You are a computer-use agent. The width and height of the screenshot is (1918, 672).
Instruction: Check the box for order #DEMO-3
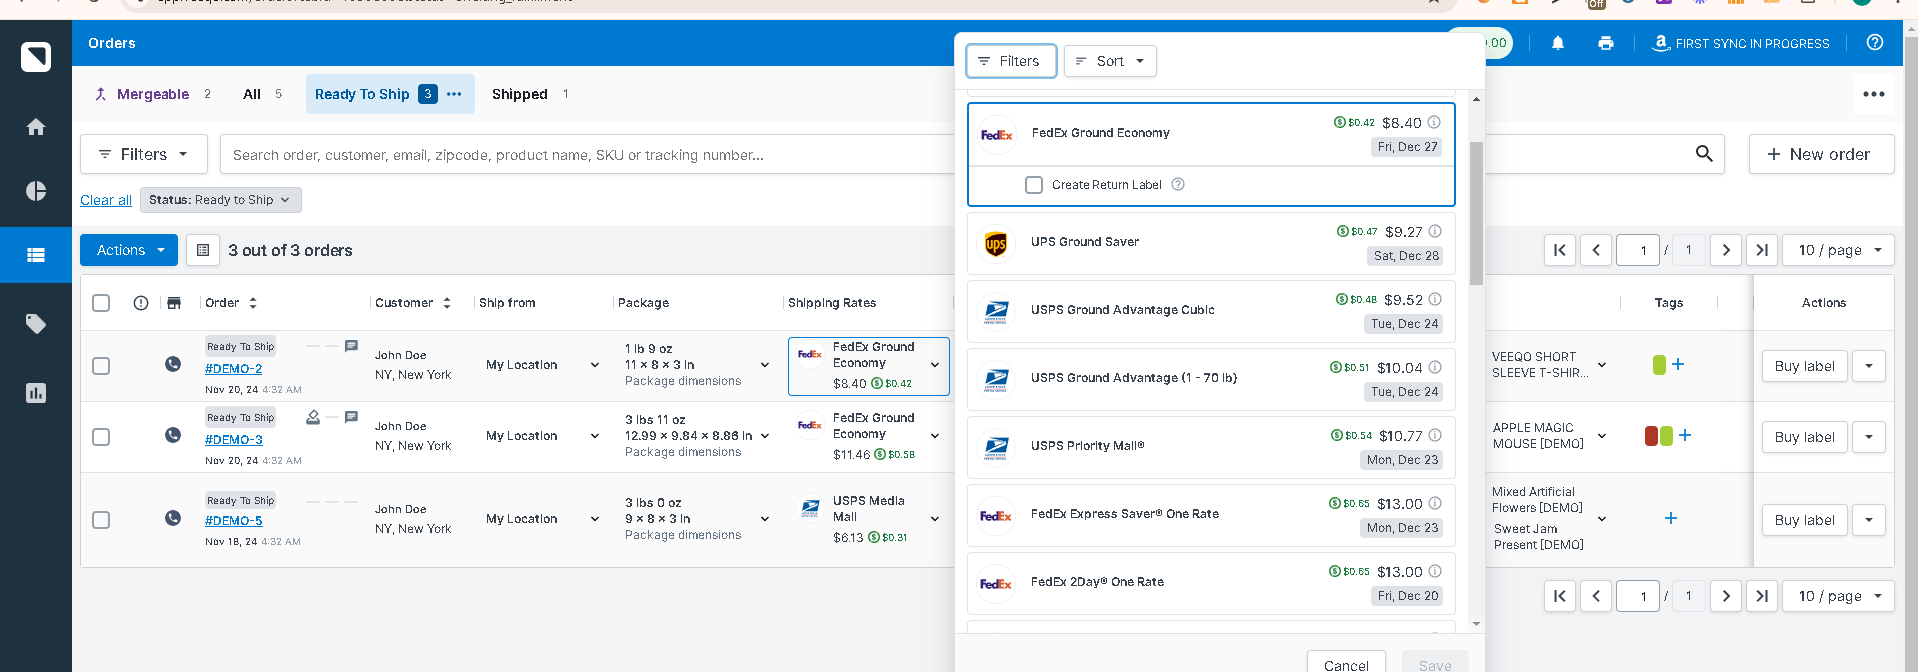click(101, 437)
